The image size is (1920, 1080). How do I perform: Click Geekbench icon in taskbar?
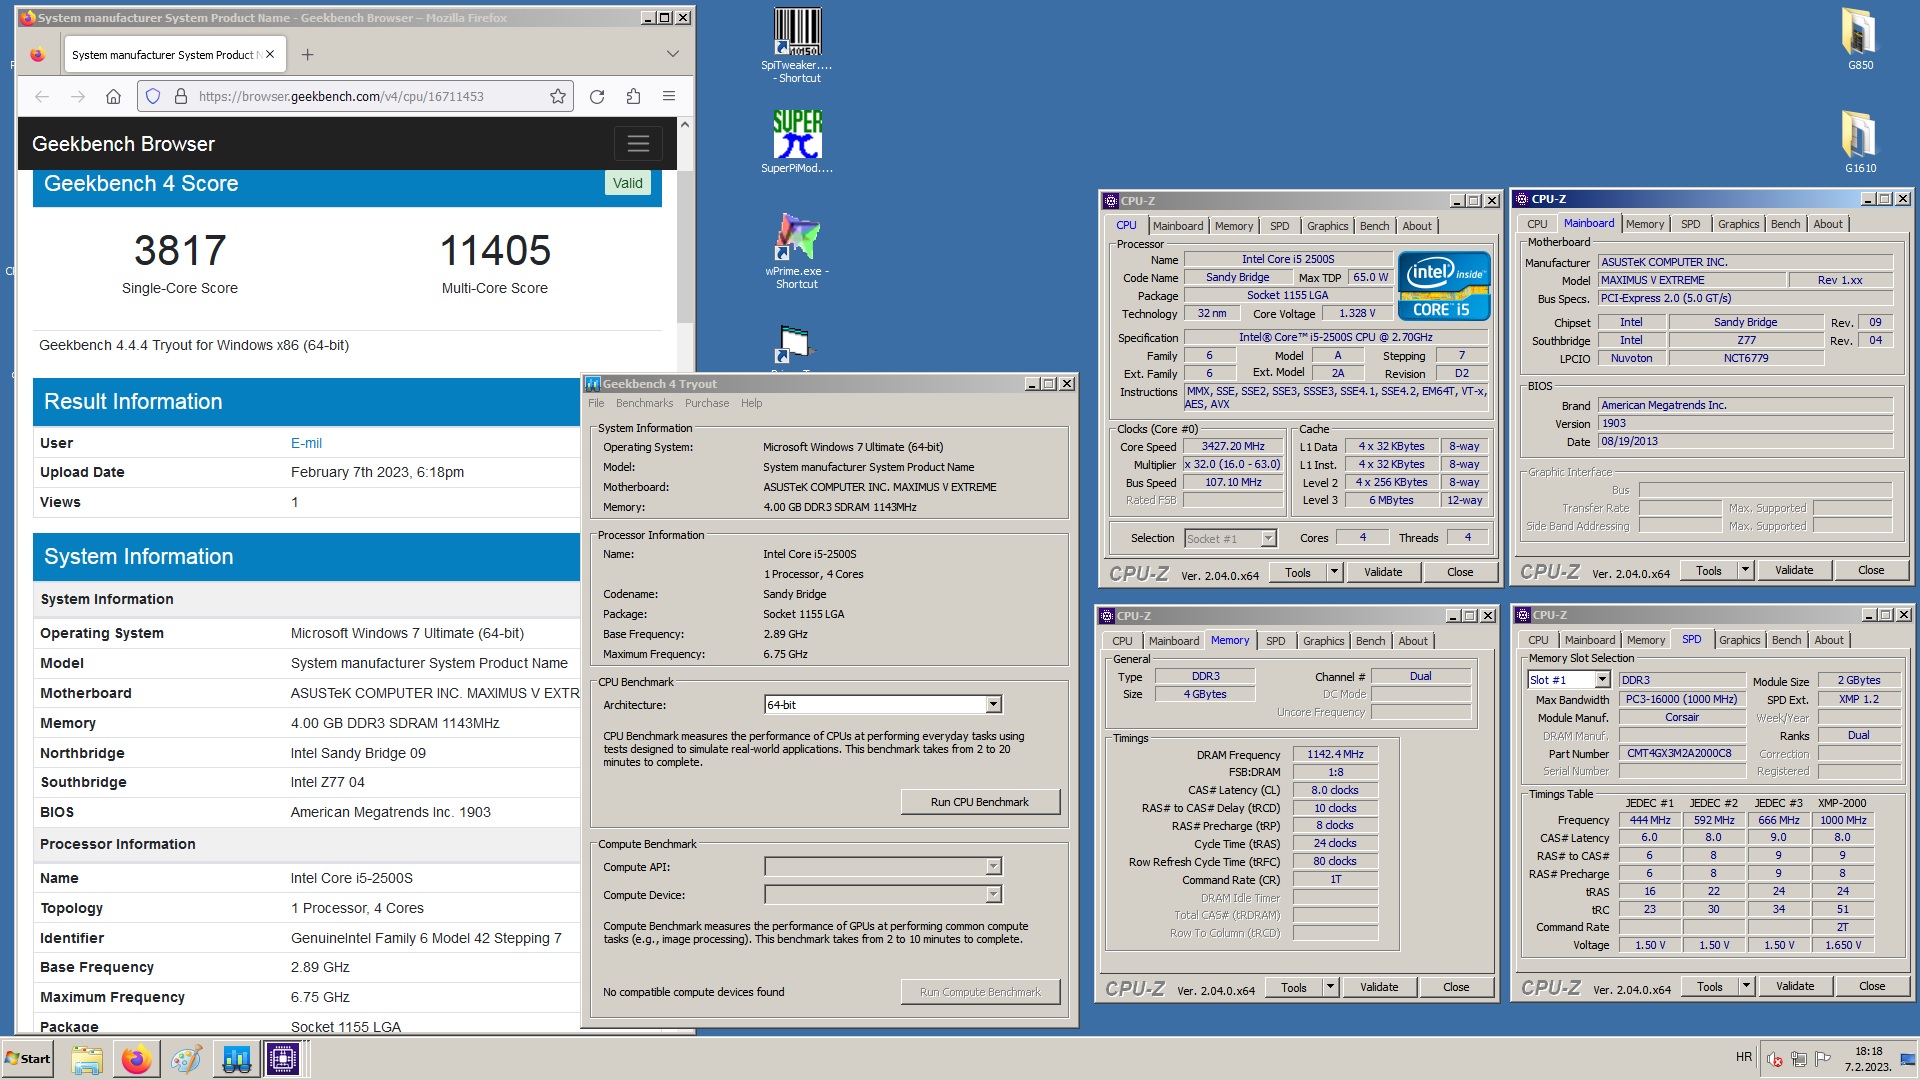(236, 1059)
